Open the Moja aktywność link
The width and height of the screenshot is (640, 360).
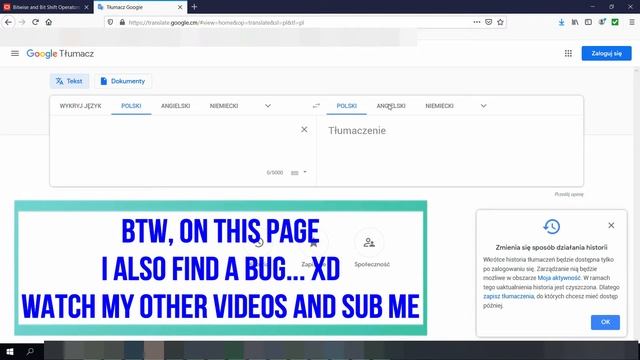click(x=559, y=278)
